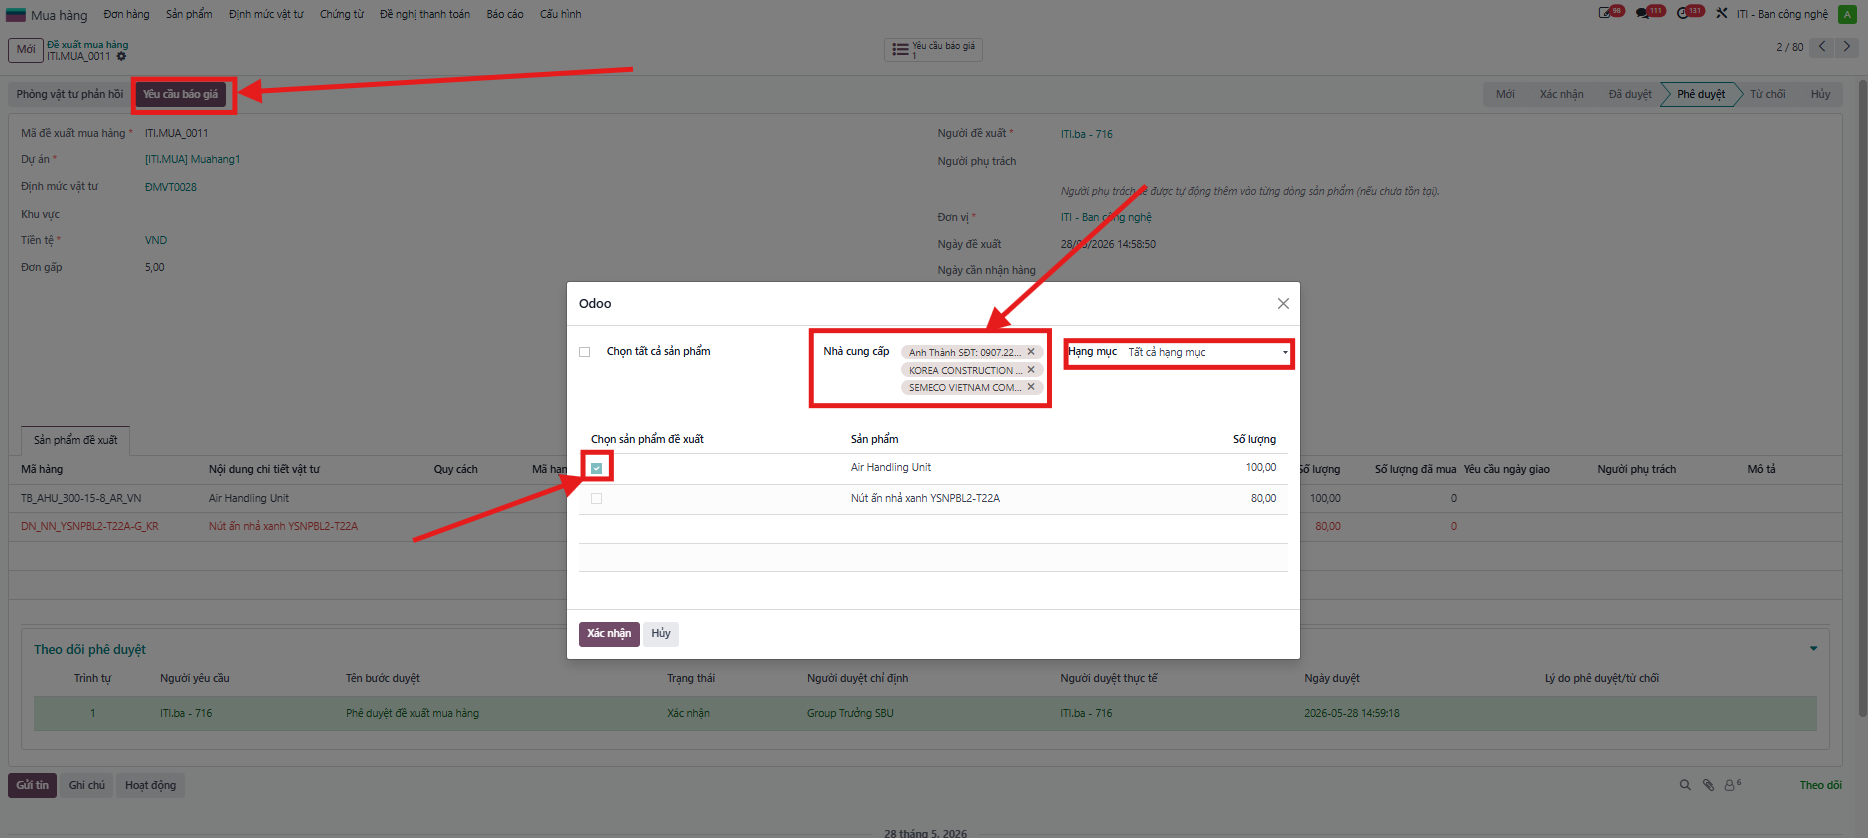1868x838 pixels.
Task: Switch company via ITI - Ban công nghệ
Action: coord(1782,14)
